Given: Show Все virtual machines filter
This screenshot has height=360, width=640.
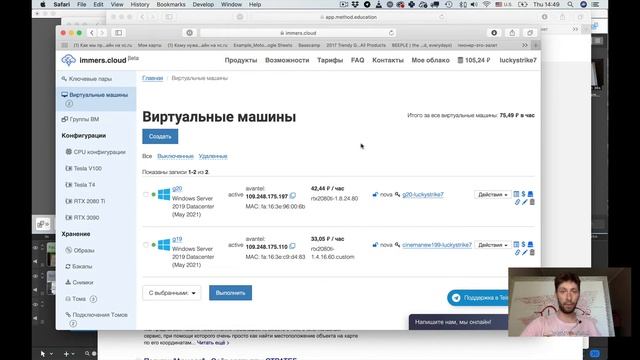Looking at the screenshot, I should (147, 156).
